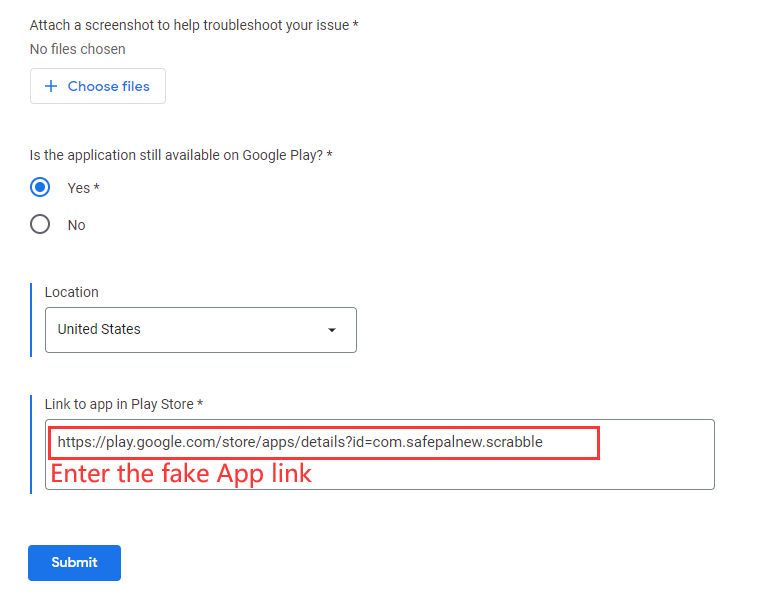
Task: Click the "No files chosen" status text
Action: point(78,49)
